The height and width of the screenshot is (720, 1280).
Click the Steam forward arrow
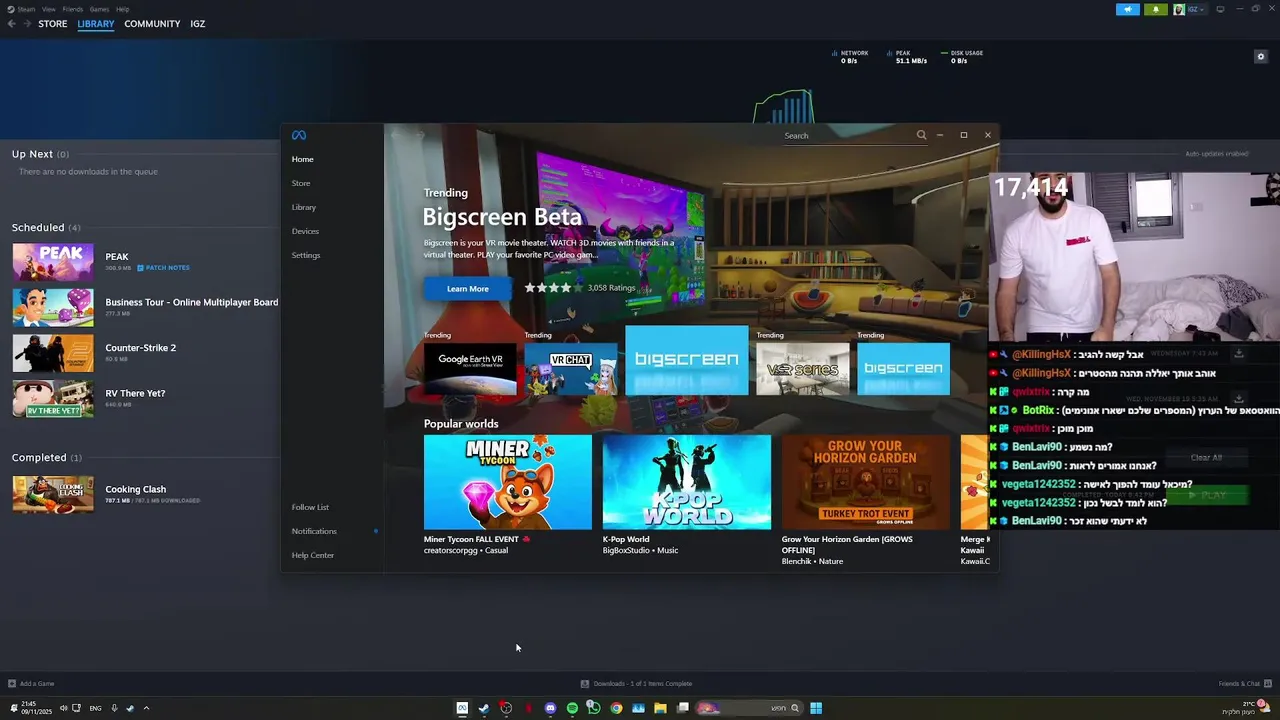click(x=27, y=24)
